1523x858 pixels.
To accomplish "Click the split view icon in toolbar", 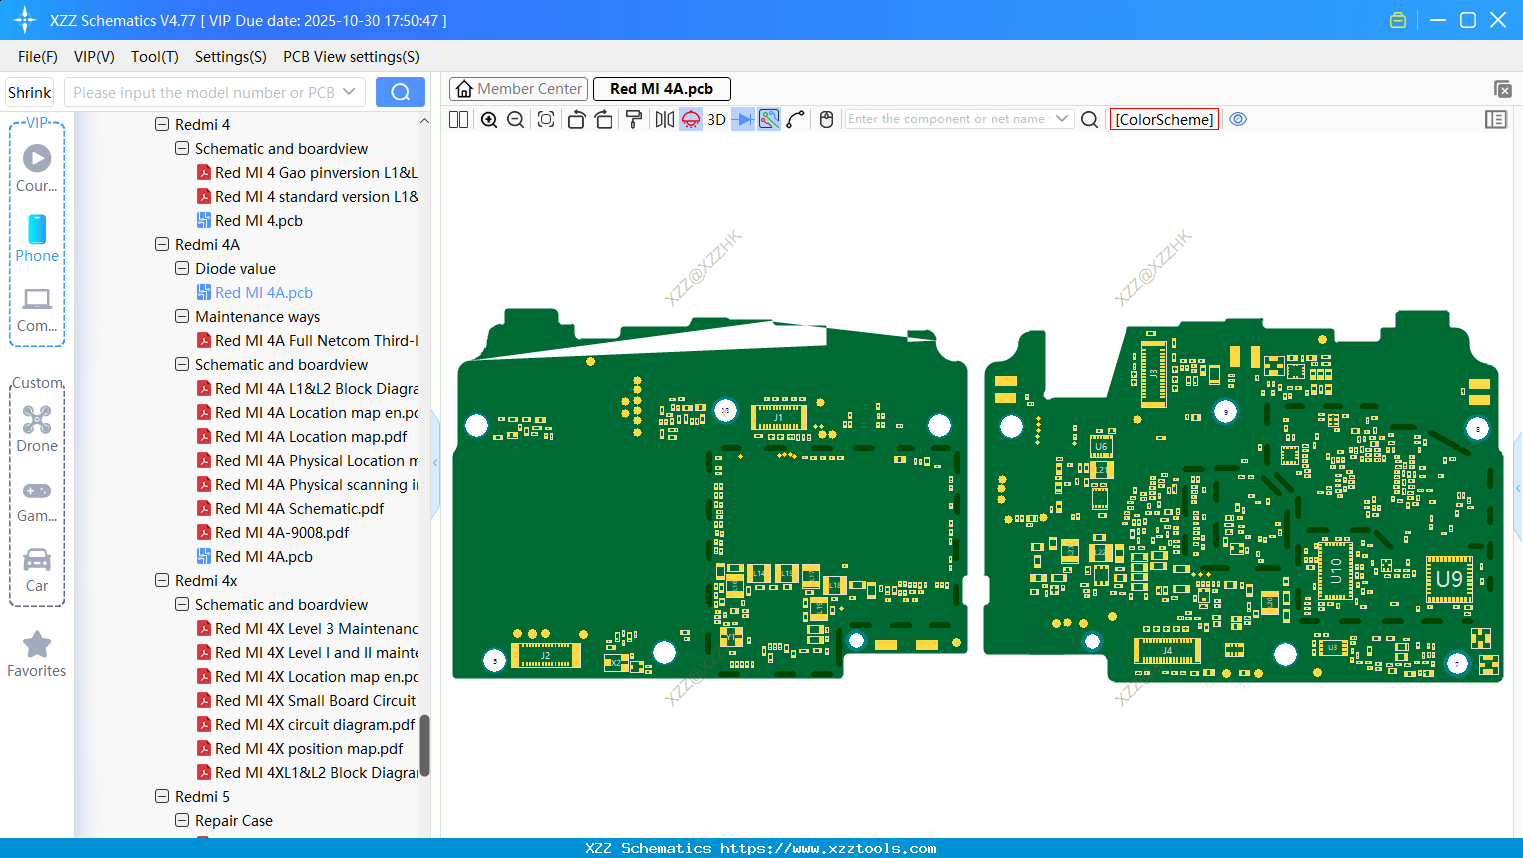I will coord(459,120).
